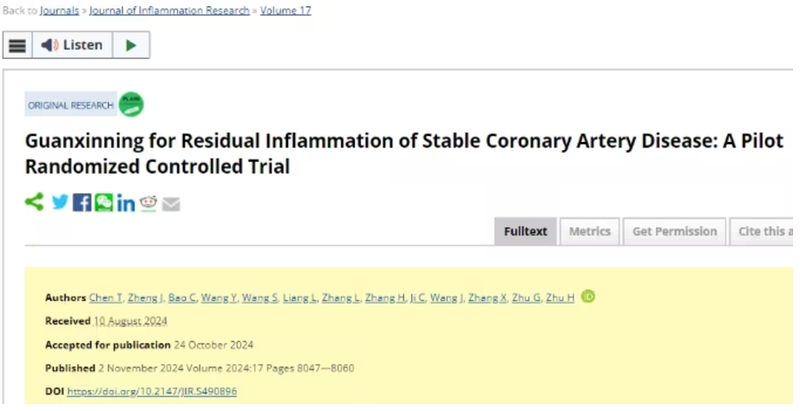800x411 pixels.
Task: Go back to Journals breadcrumb link
Action: coord(60,11)
